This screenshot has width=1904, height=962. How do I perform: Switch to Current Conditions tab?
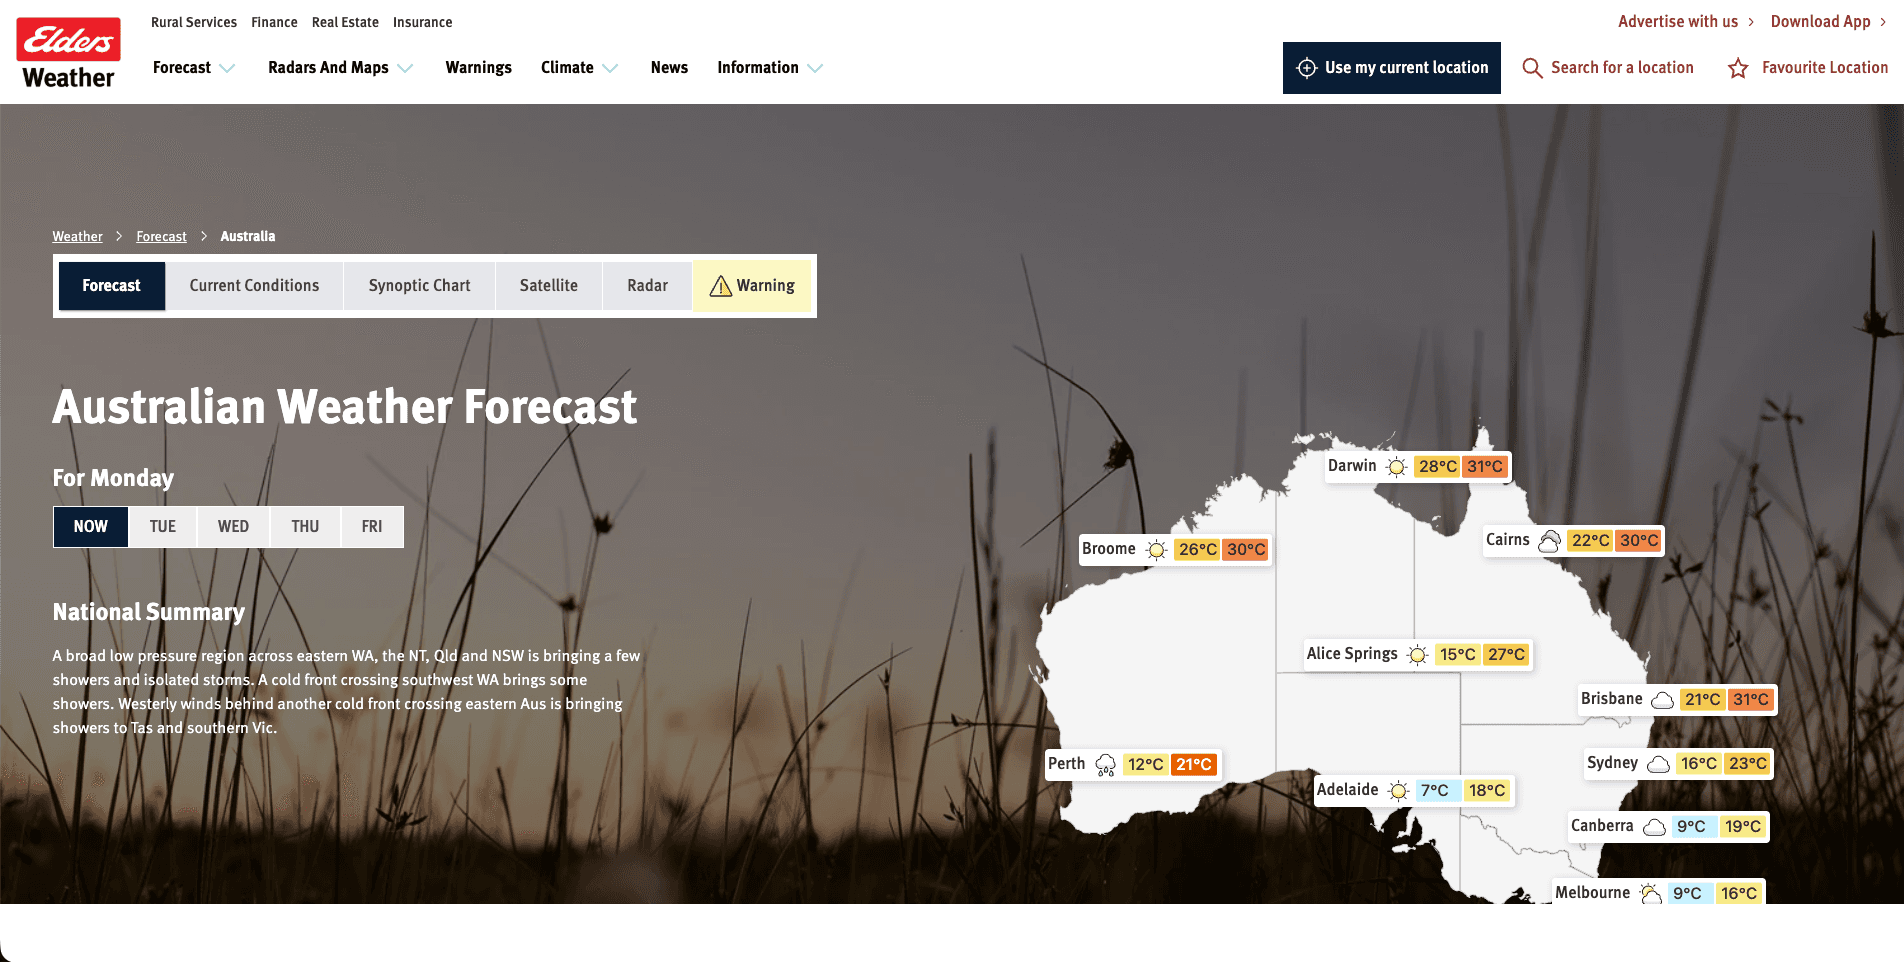tap(254, 286)
